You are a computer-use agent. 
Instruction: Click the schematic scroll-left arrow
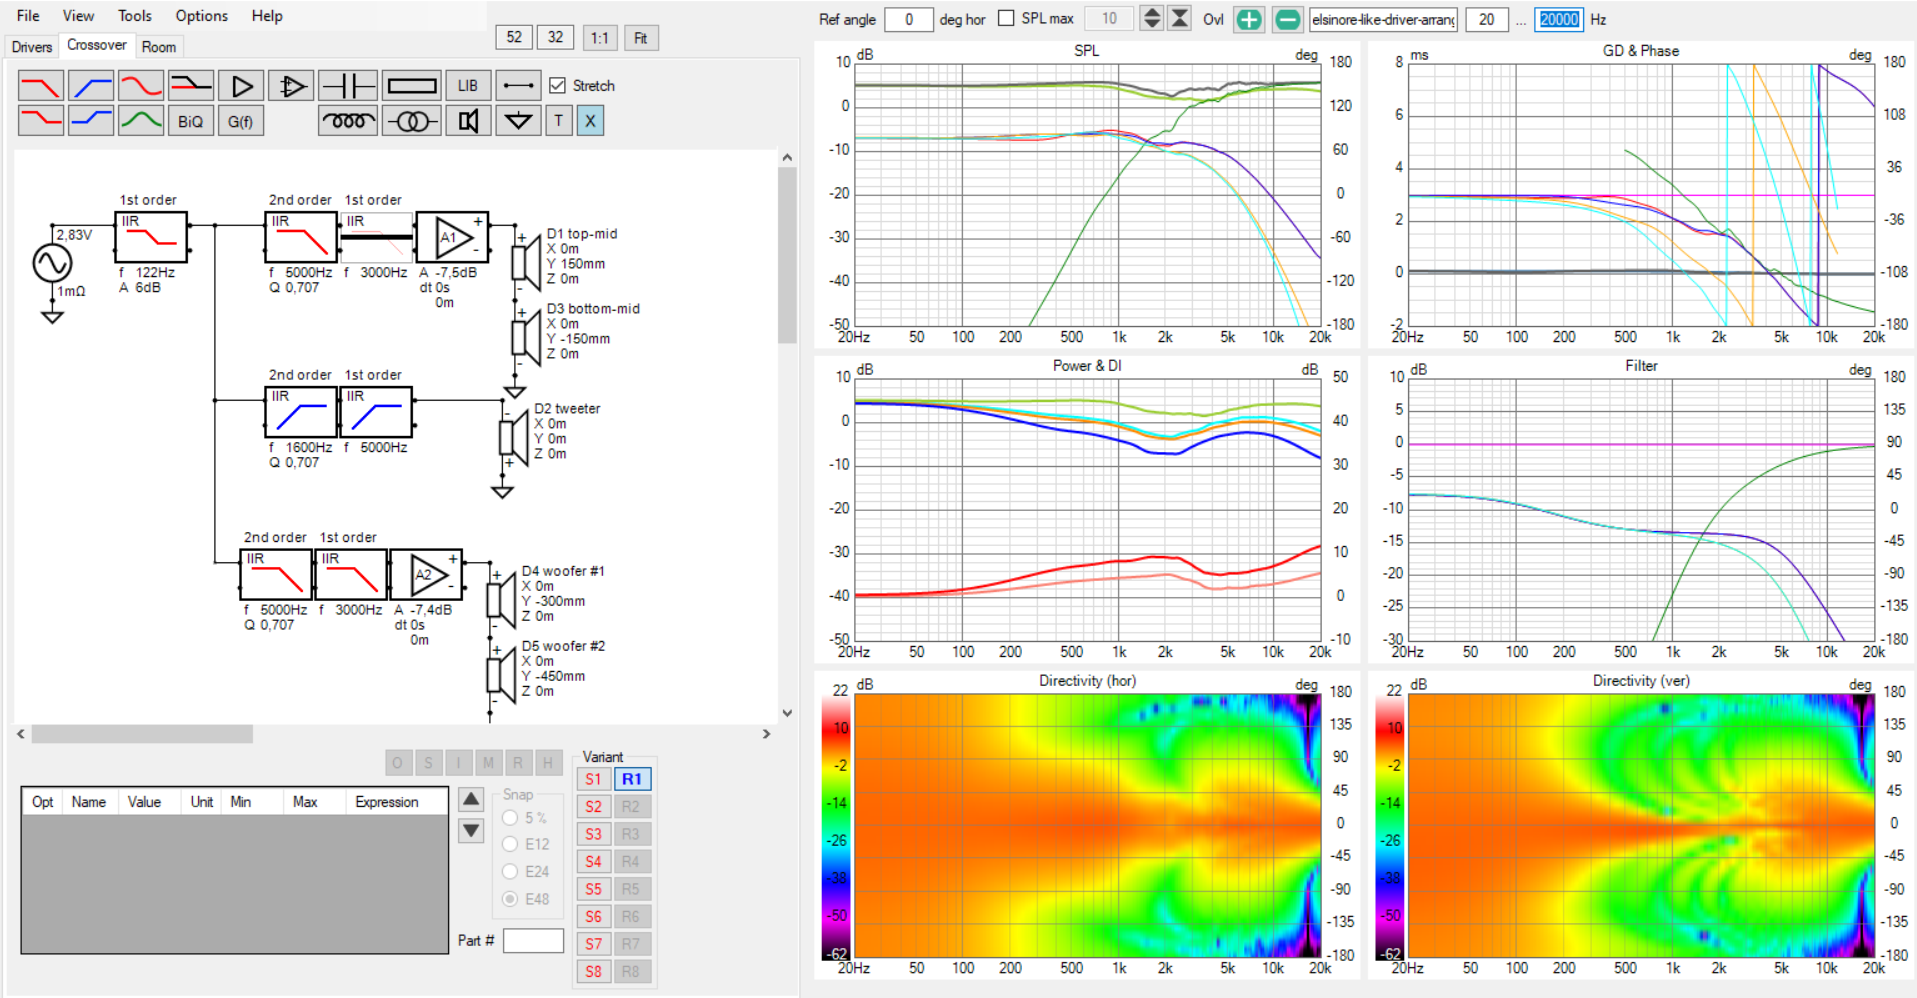tap(21, 734)
